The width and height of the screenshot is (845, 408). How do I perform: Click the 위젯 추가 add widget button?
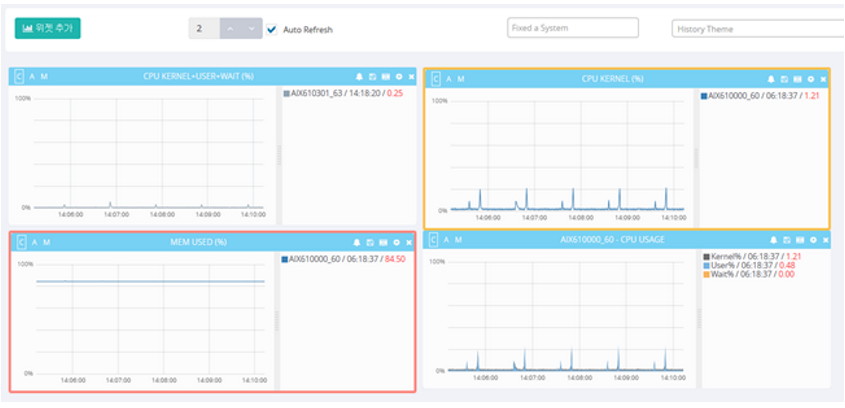coord(47,28)
